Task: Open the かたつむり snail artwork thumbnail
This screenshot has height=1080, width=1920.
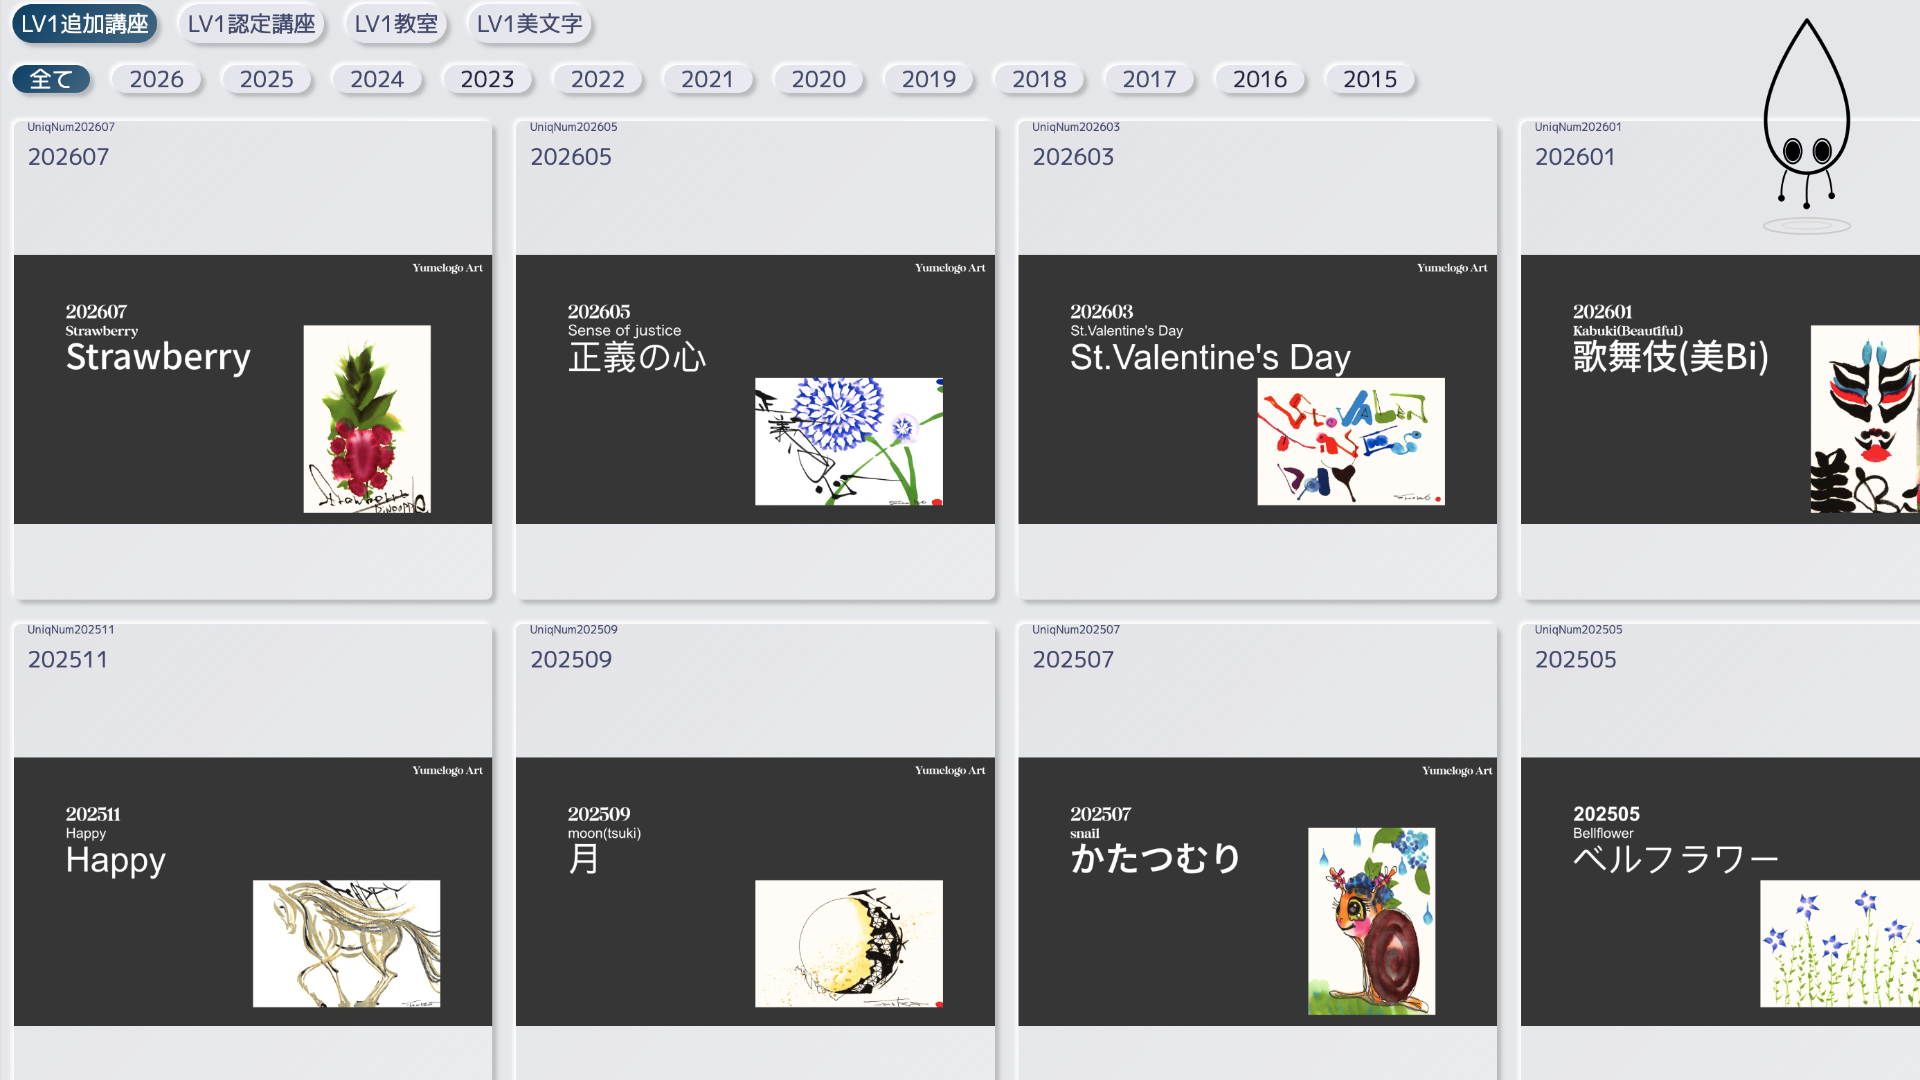Action: click(x=1371, y=921)
